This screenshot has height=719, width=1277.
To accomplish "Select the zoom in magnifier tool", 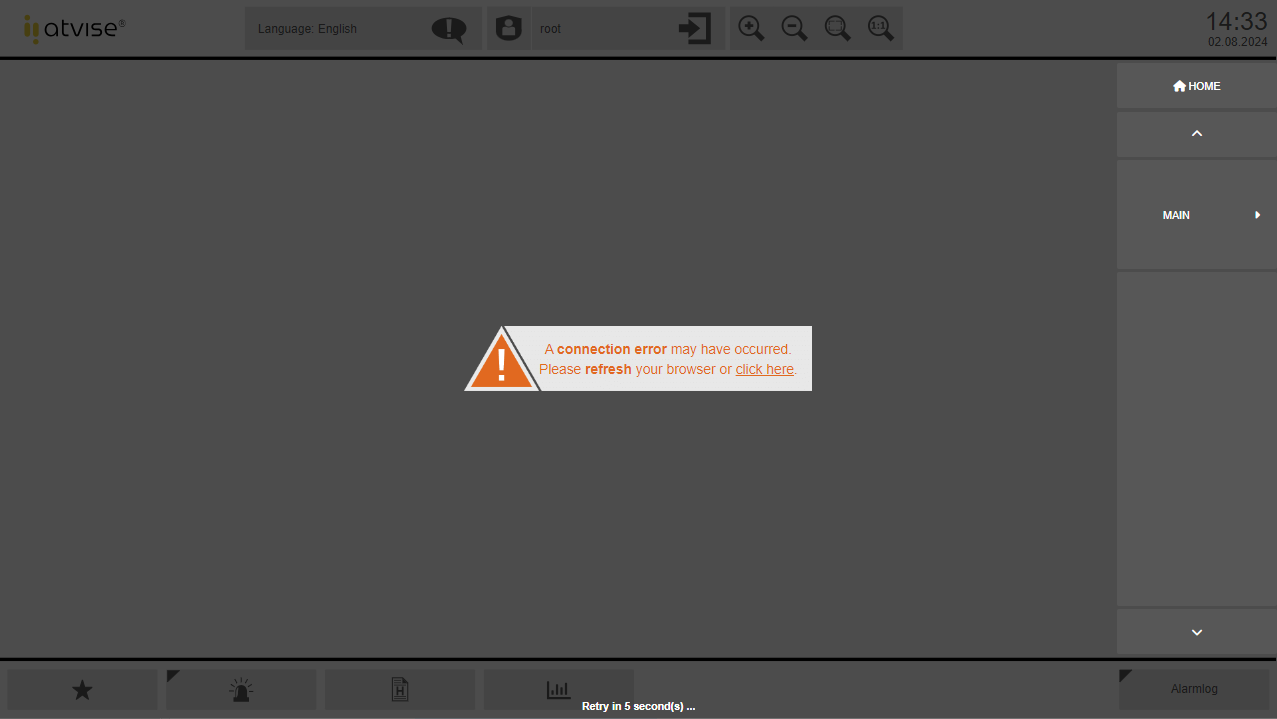I will pos(750,28).
